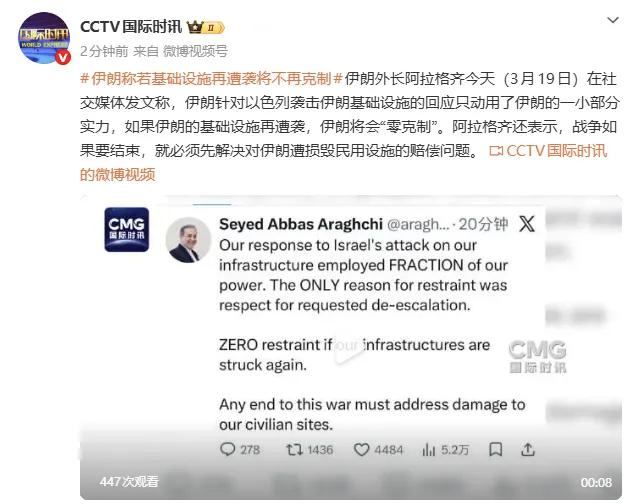The height and width of the screenshot is (504, 636).
Task: Click the view analytics bar icon
Action: (x=428, y=450)
